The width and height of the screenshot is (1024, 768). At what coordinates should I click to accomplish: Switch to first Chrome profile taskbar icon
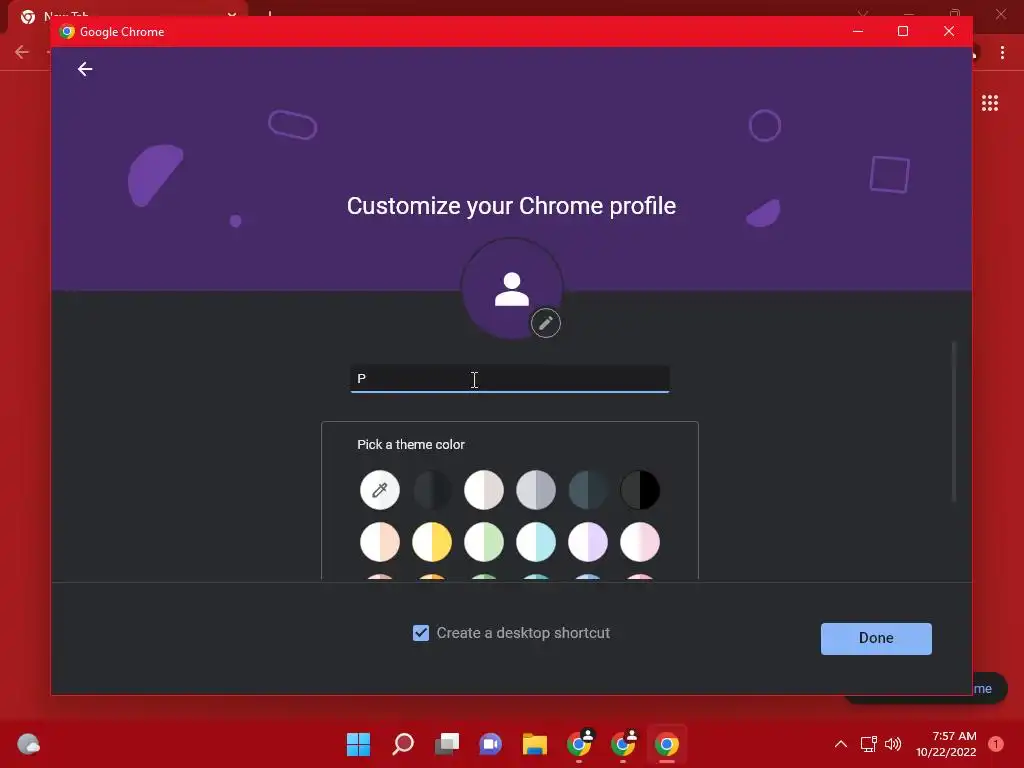[579, 744]
